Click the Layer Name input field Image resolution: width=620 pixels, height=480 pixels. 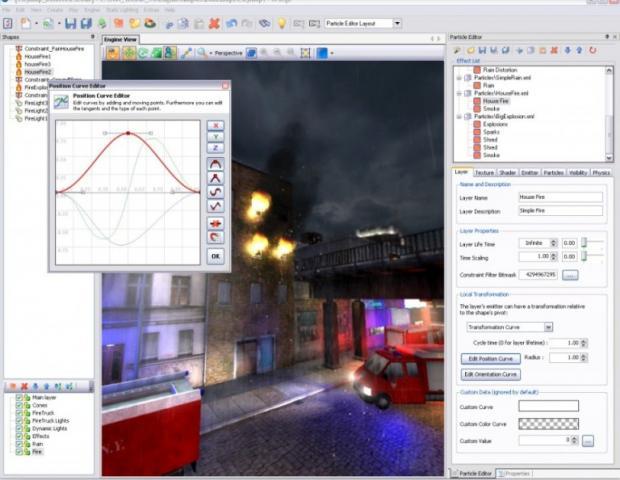(x=561, y=197)
